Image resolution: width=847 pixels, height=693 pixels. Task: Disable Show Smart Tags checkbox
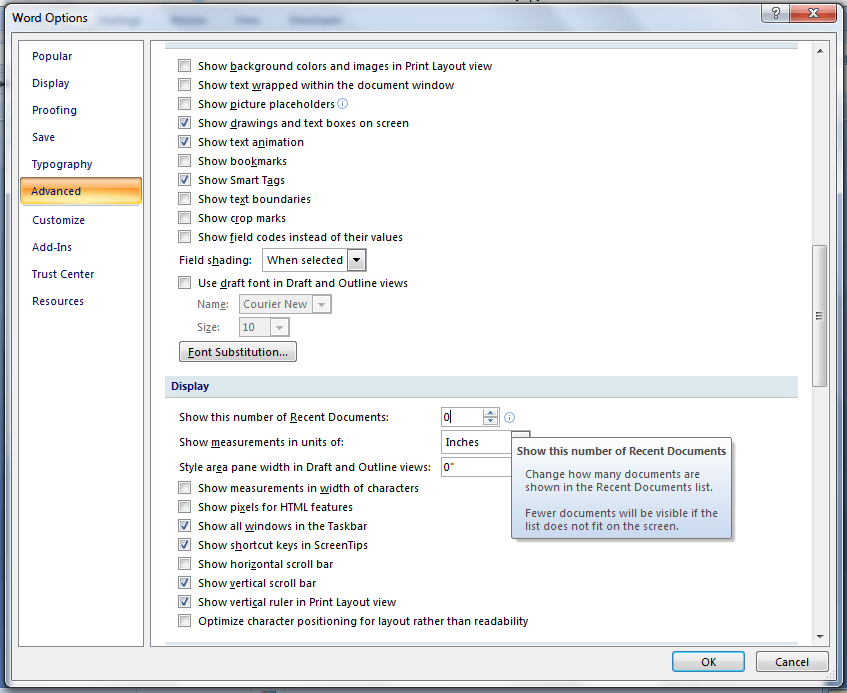[x=185, y=180]
